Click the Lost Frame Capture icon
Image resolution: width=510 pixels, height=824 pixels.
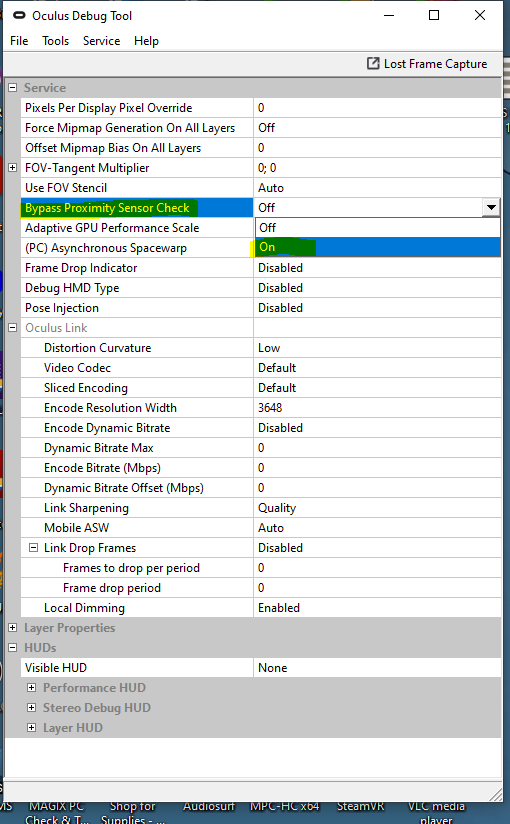[x=373, y=64]
